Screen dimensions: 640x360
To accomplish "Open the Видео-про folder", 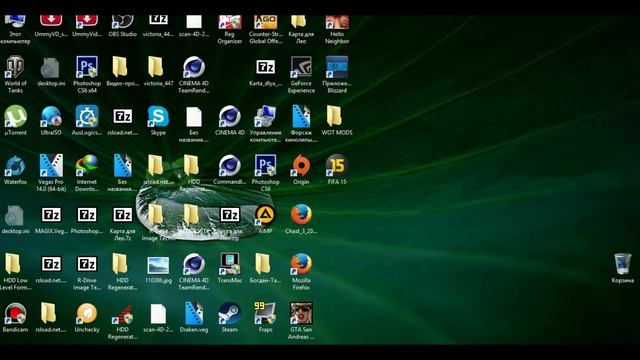I will pyautogui.click(x=120, y=67).
